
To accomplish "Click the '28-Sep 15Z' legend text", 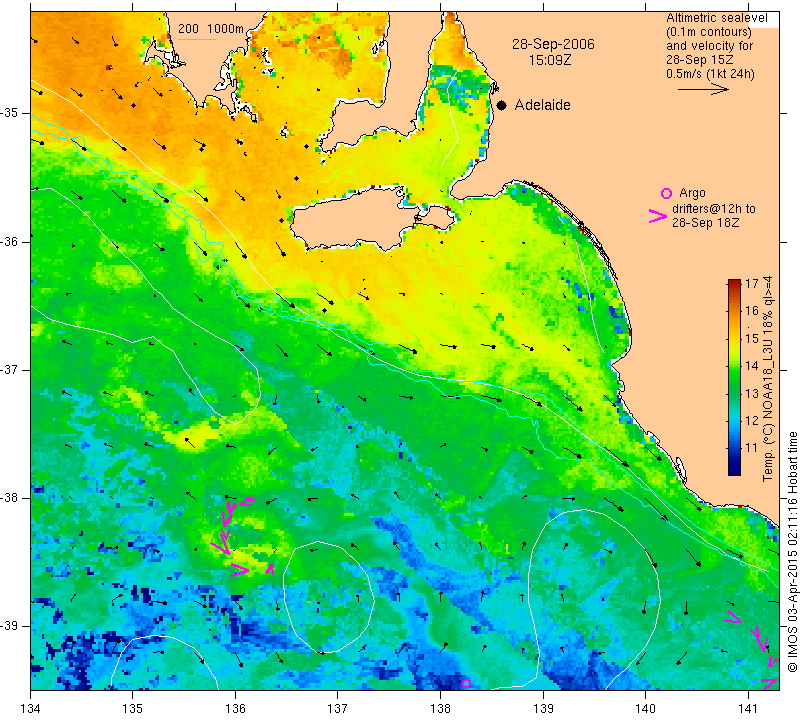I will click(x=699, y=60).
